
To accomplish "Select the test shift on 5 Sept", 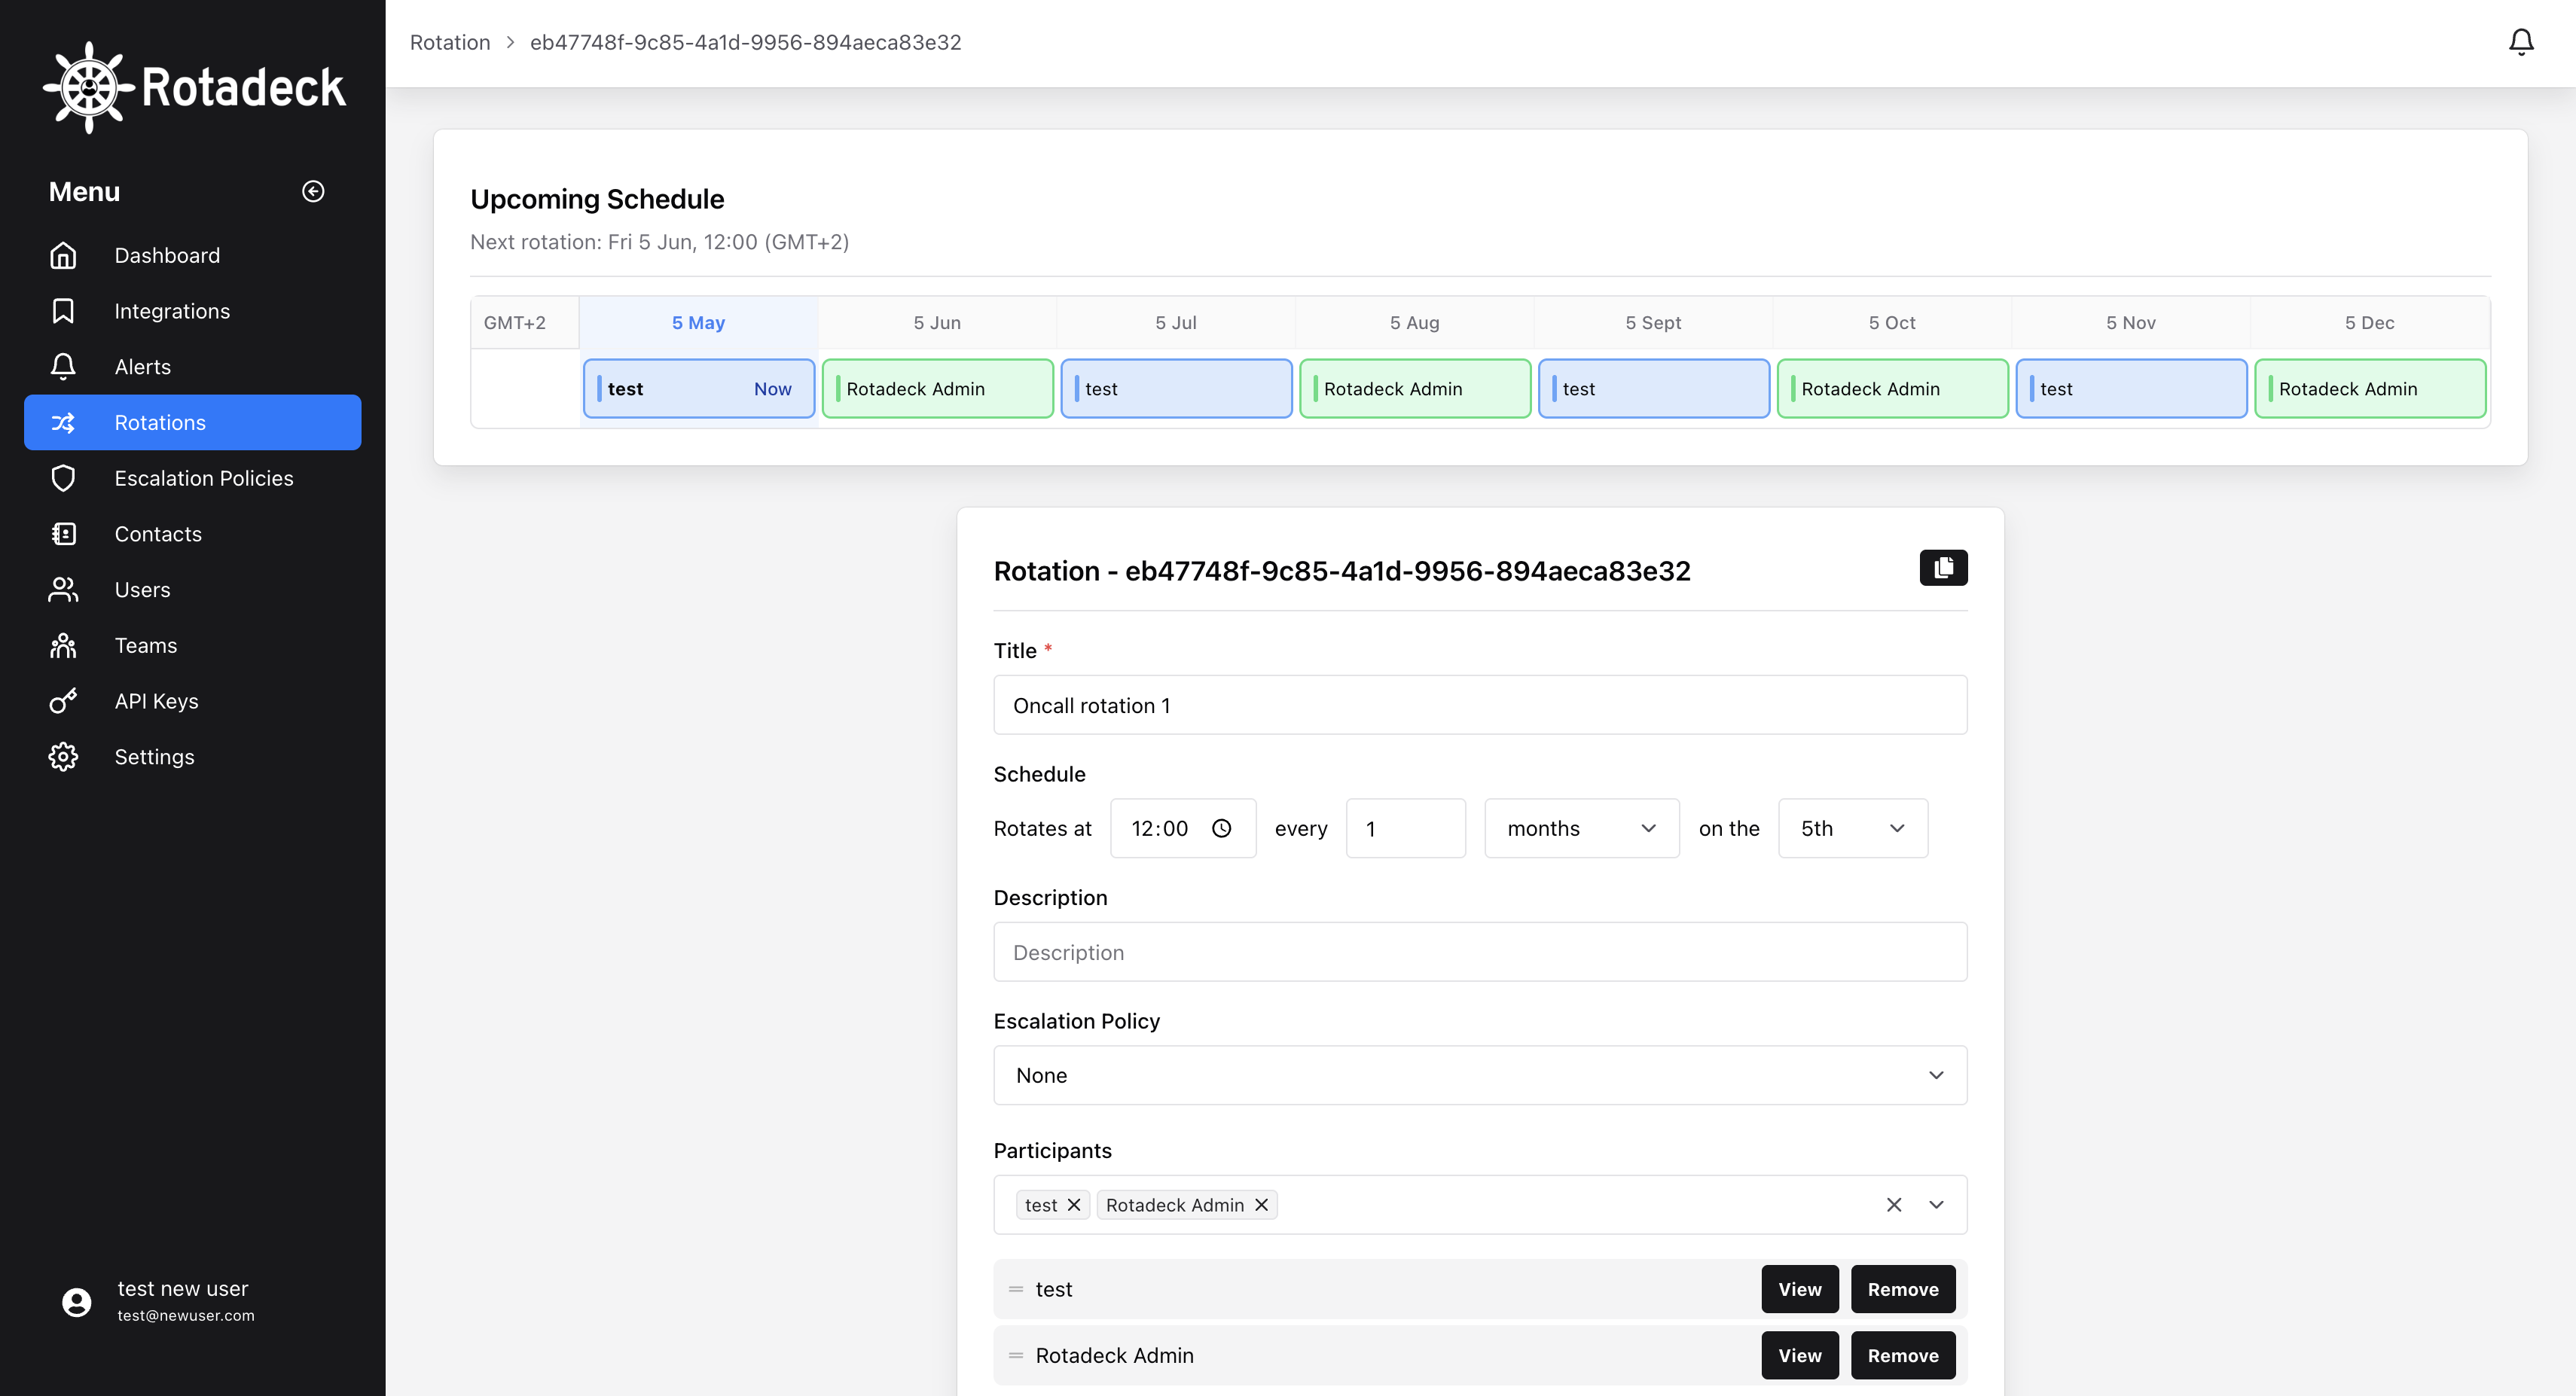I will point(1654,389).
